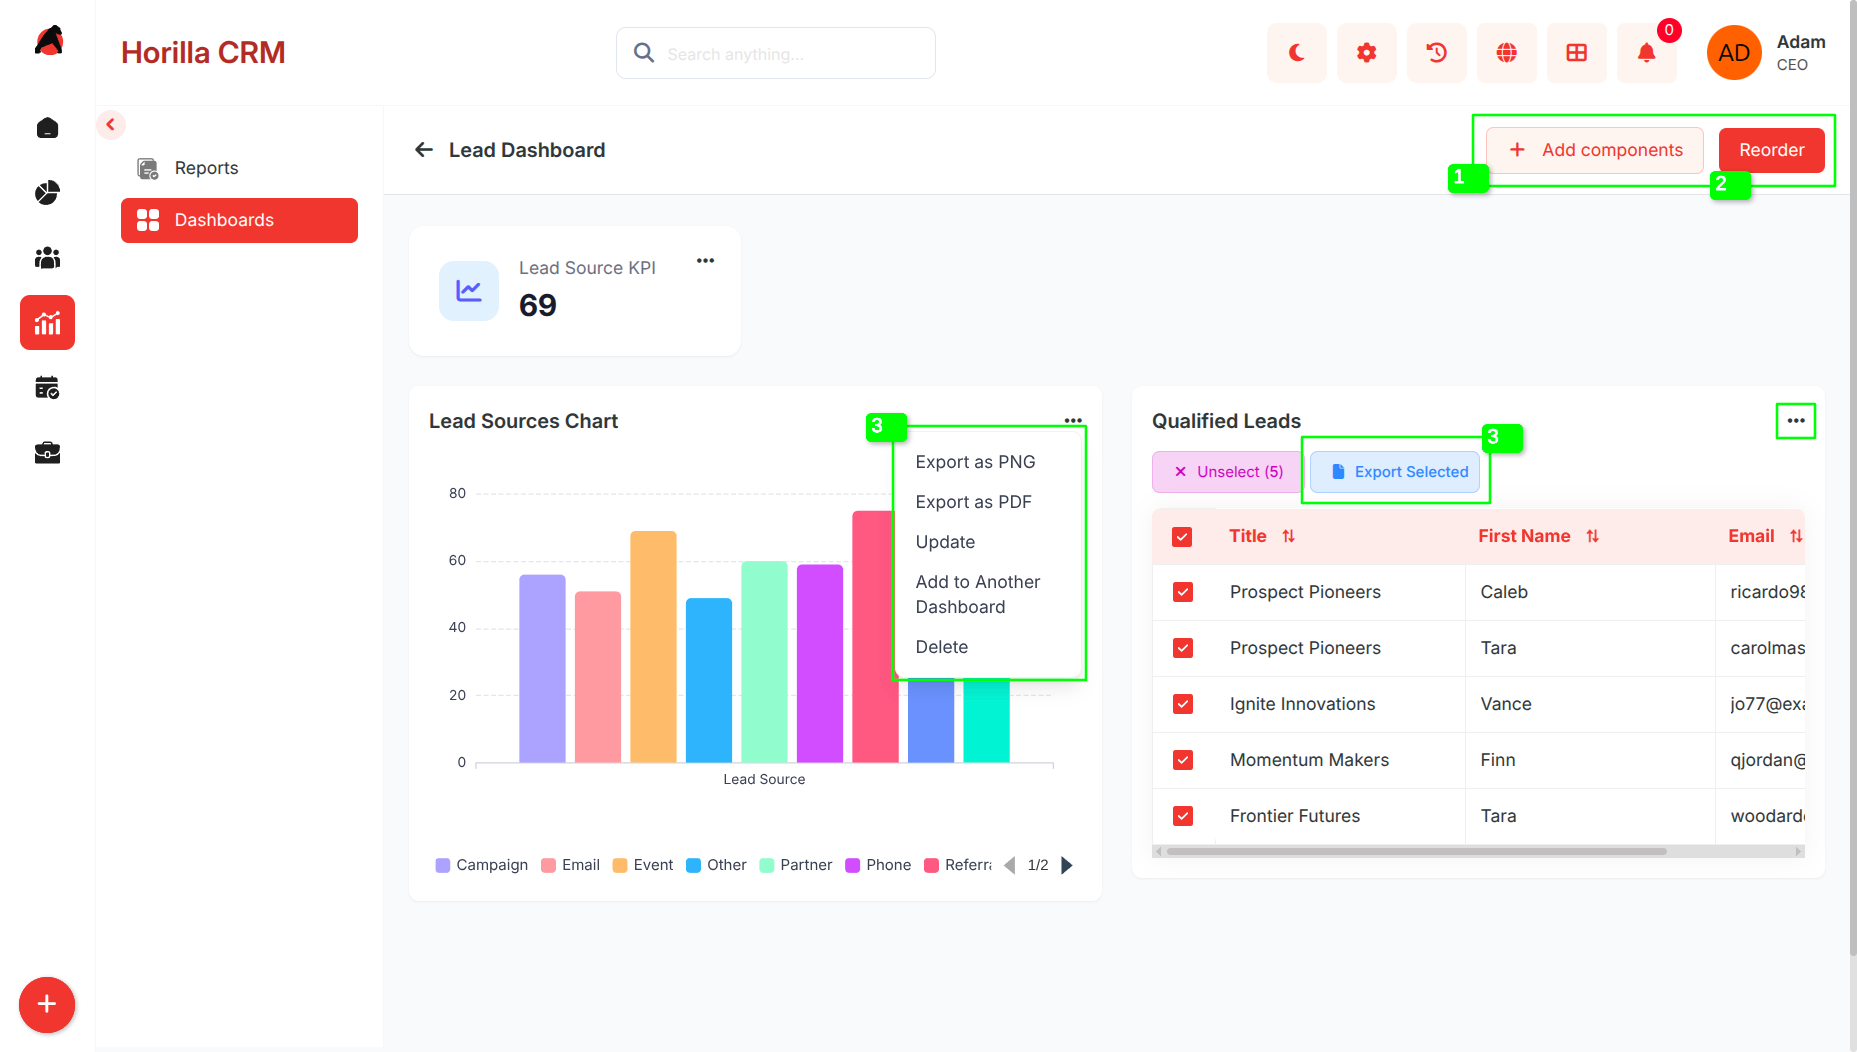Uncheck the Momentum Makers row checkbox
Image resolution: width=1857 pixels, height=1052 pixels.
pyautogui.click(x=1183, y=760)
